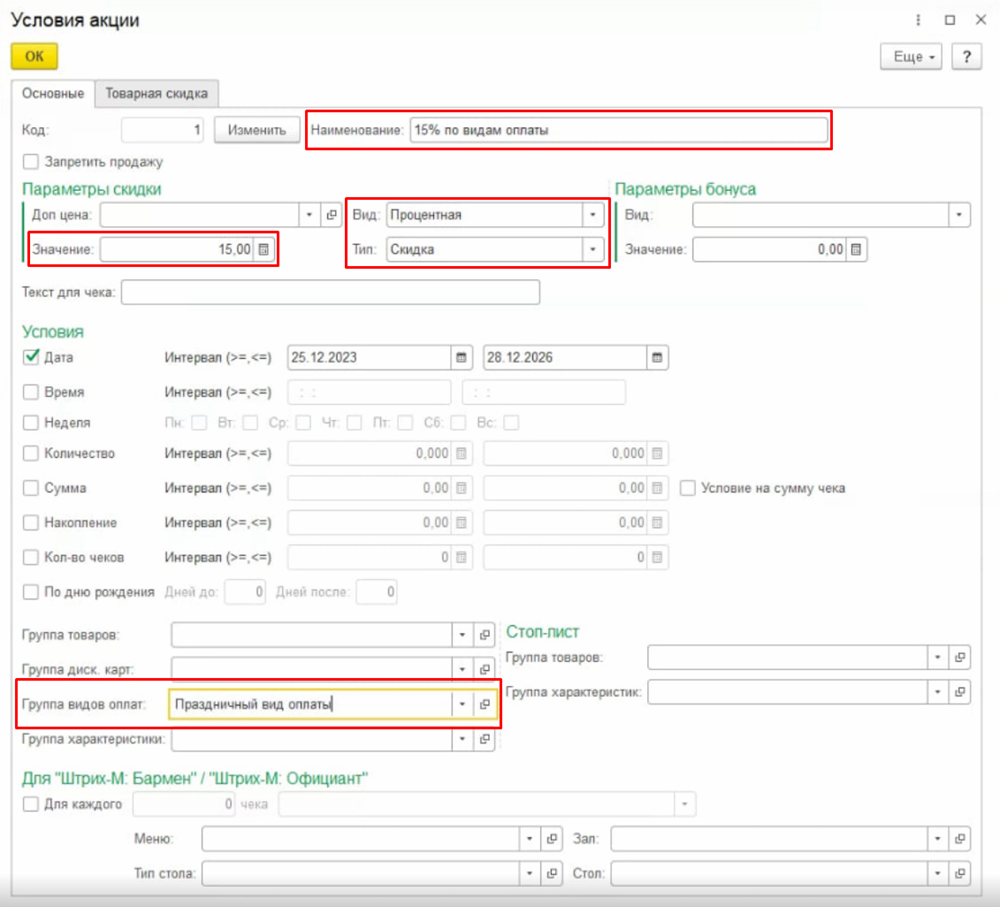Viewport: 1000px width, 907px height.
Task: Open calendar picker for end date 28.12.2026
Action: pos(657,357)
